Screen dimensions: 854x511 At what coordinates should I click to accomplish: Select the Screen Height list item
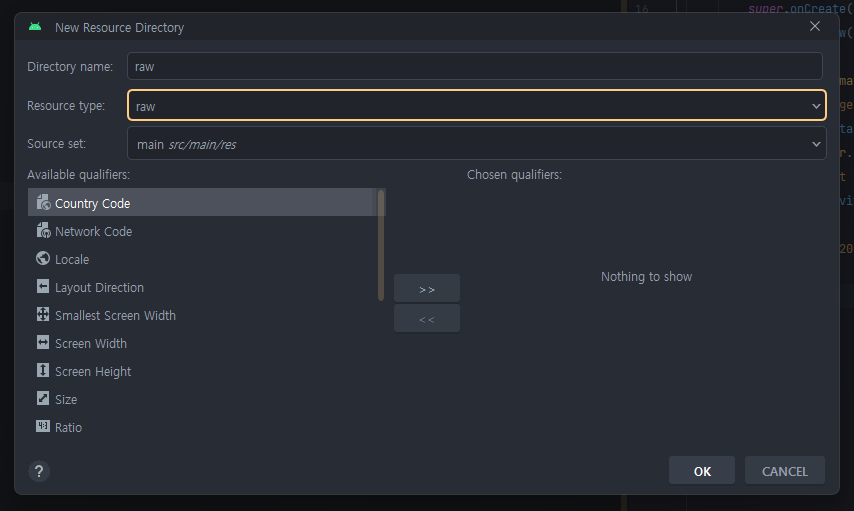point(202,371)
